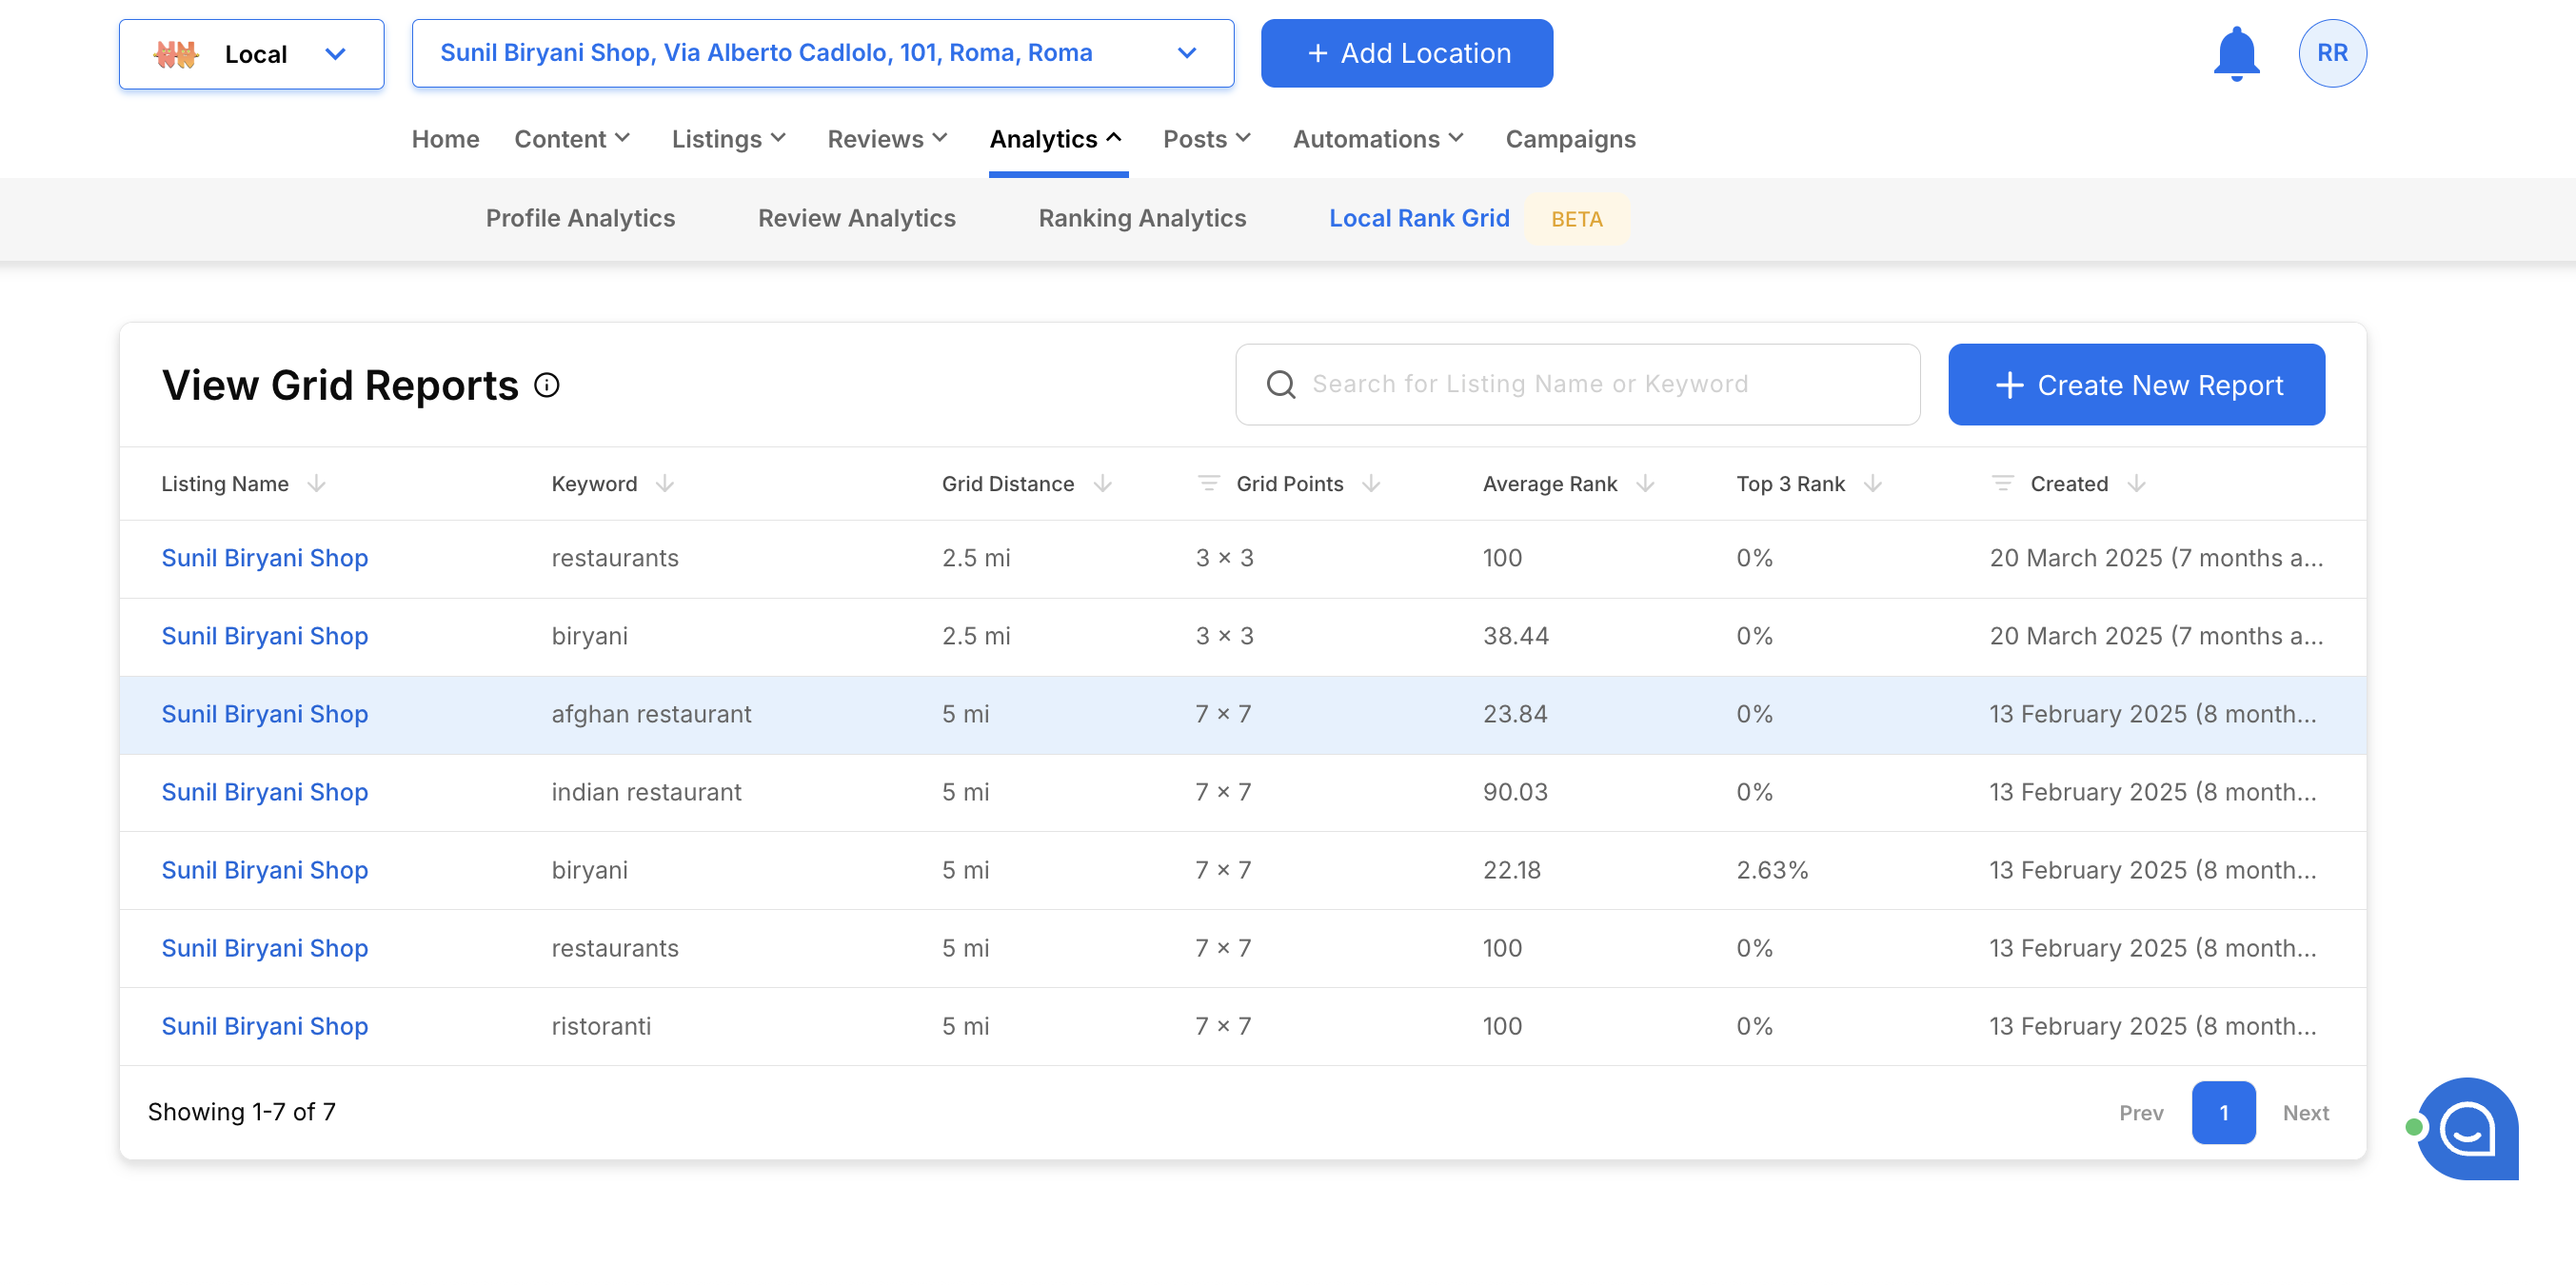The width and height of the screenshot is (2576, 1285).
Task: Open the Profile Analytics tab
Action: tap(580, 218)
